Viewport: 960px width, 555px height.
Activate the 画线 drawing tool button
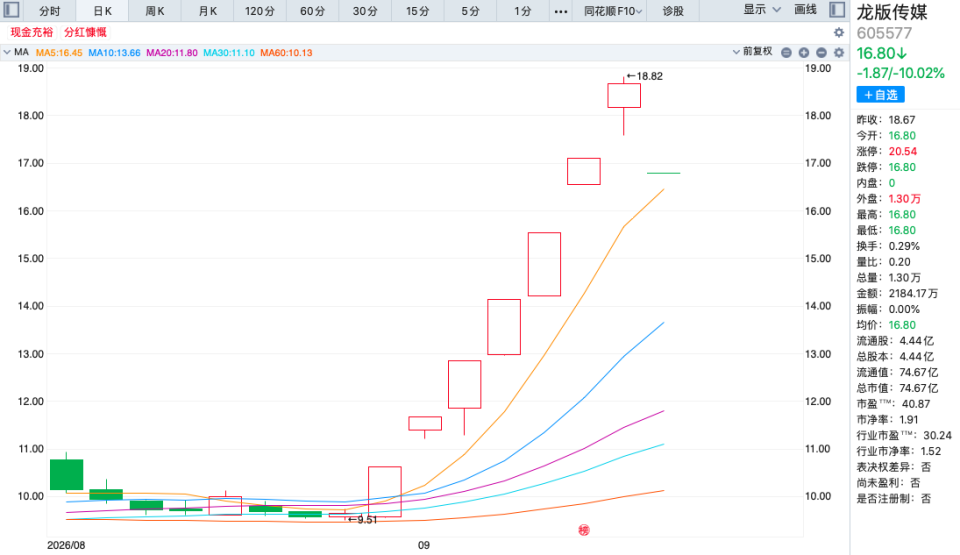coord(805,10)
